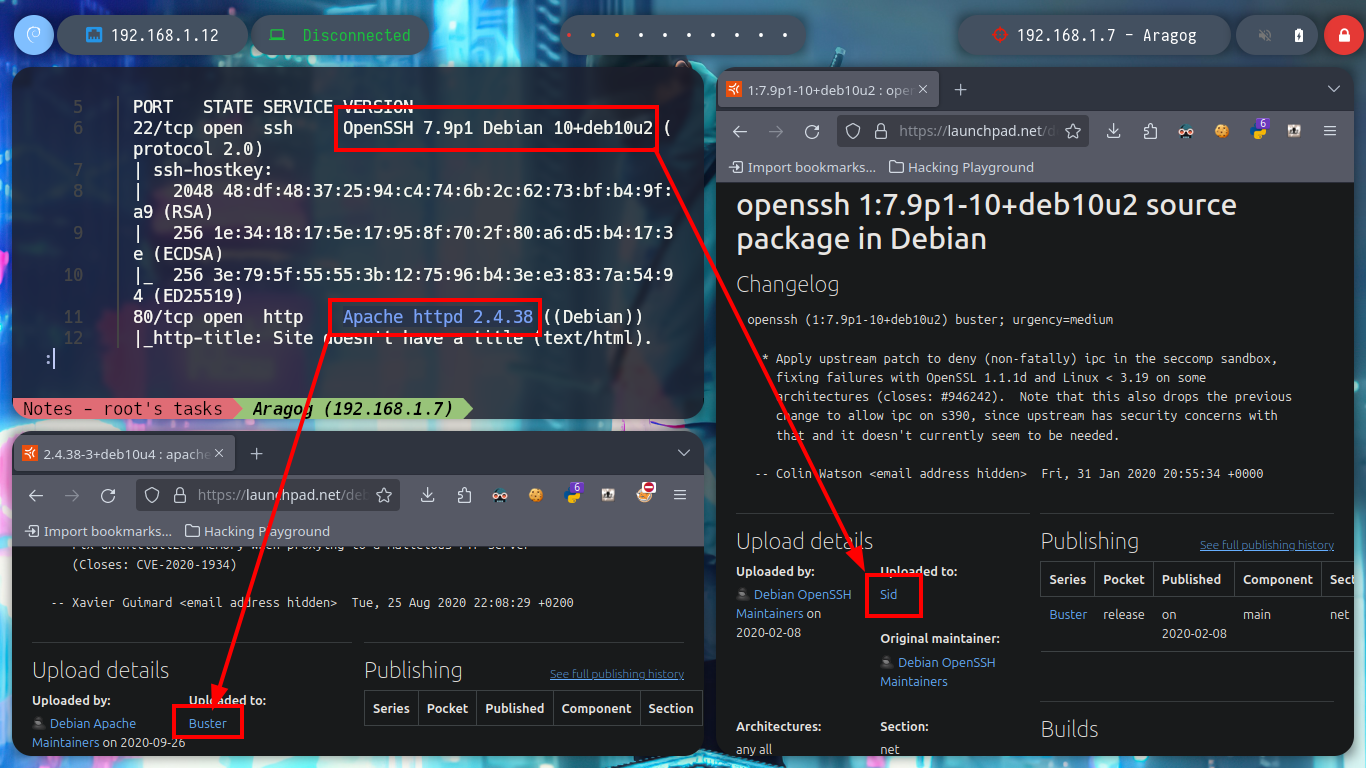Click the battery icon in top panel
Image resolution: width=1366 pixels, height=768 pixels.
pos(1299,36)
